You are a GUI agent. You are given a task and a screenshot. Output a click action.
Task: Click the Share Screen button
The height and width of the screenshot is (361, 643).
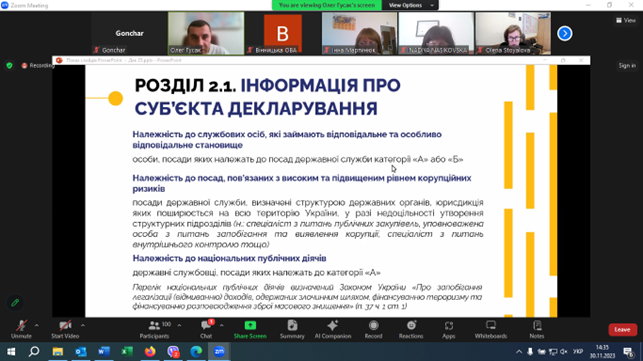(250, 329)
